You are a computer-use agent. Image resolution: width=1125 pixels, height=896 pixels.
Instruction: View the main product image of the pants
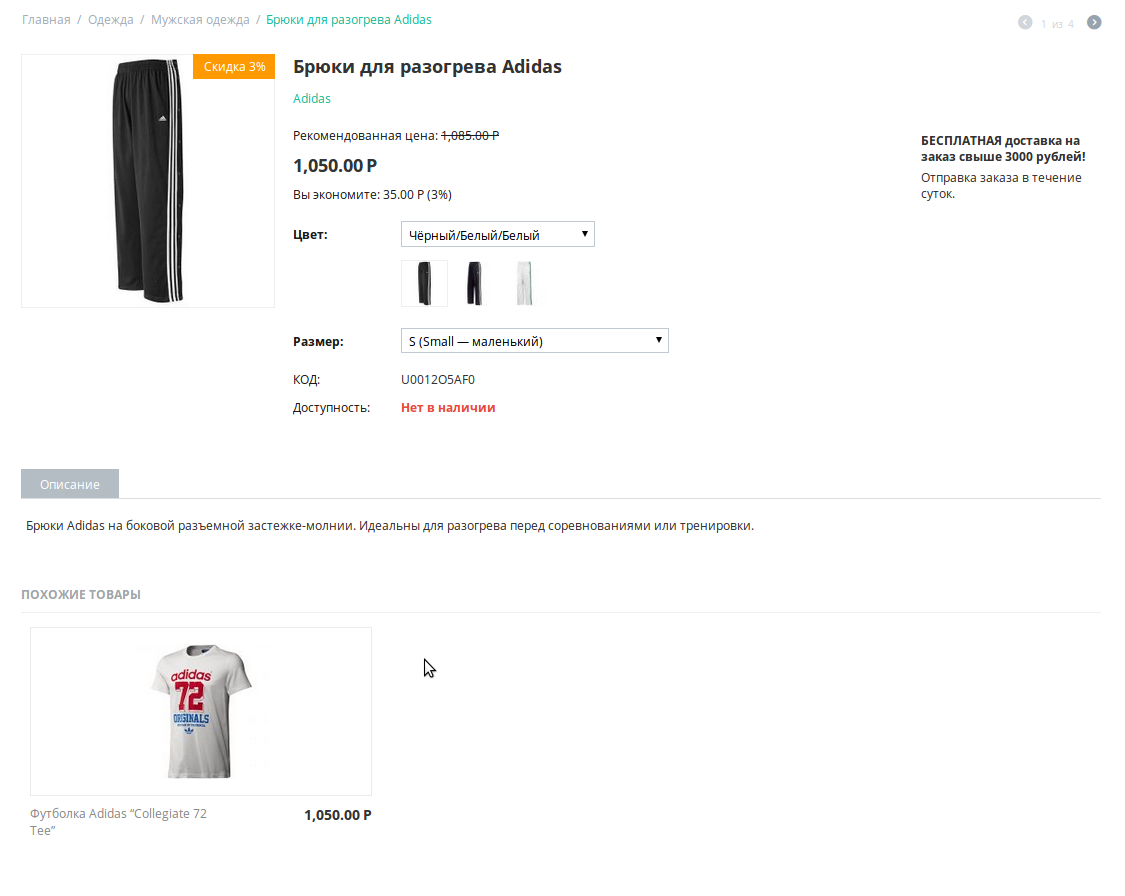[x=148, y=181]
